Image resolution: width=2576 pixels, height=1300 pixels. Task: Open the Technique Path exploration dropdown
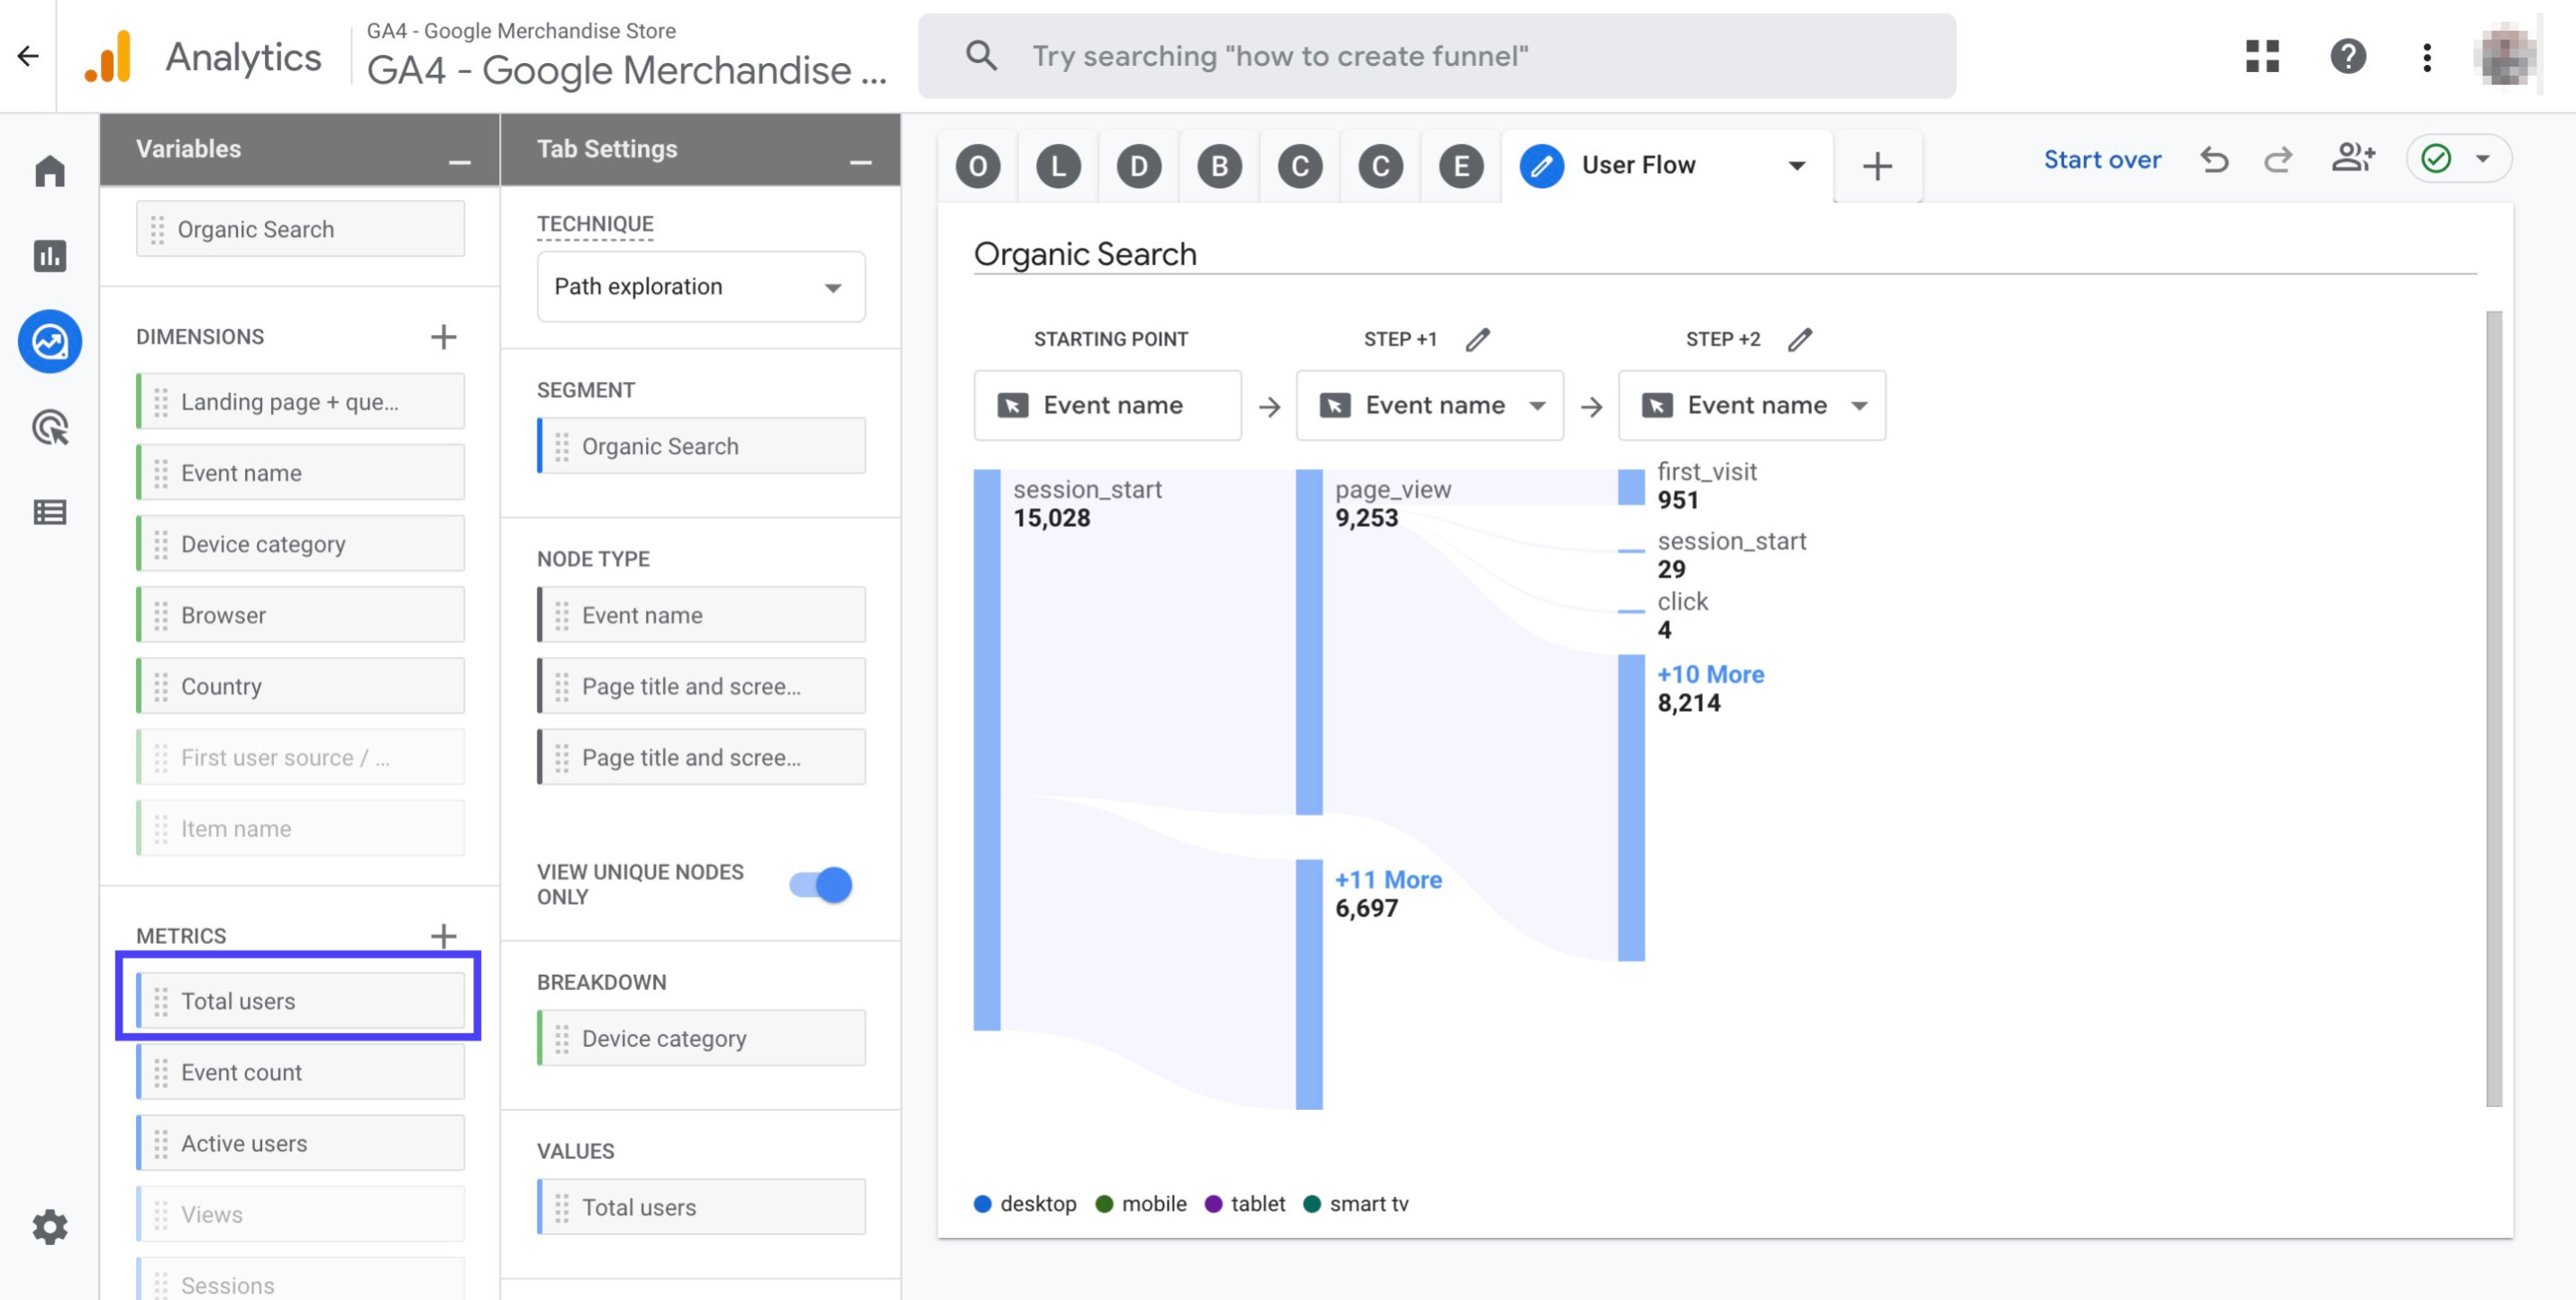700,287
